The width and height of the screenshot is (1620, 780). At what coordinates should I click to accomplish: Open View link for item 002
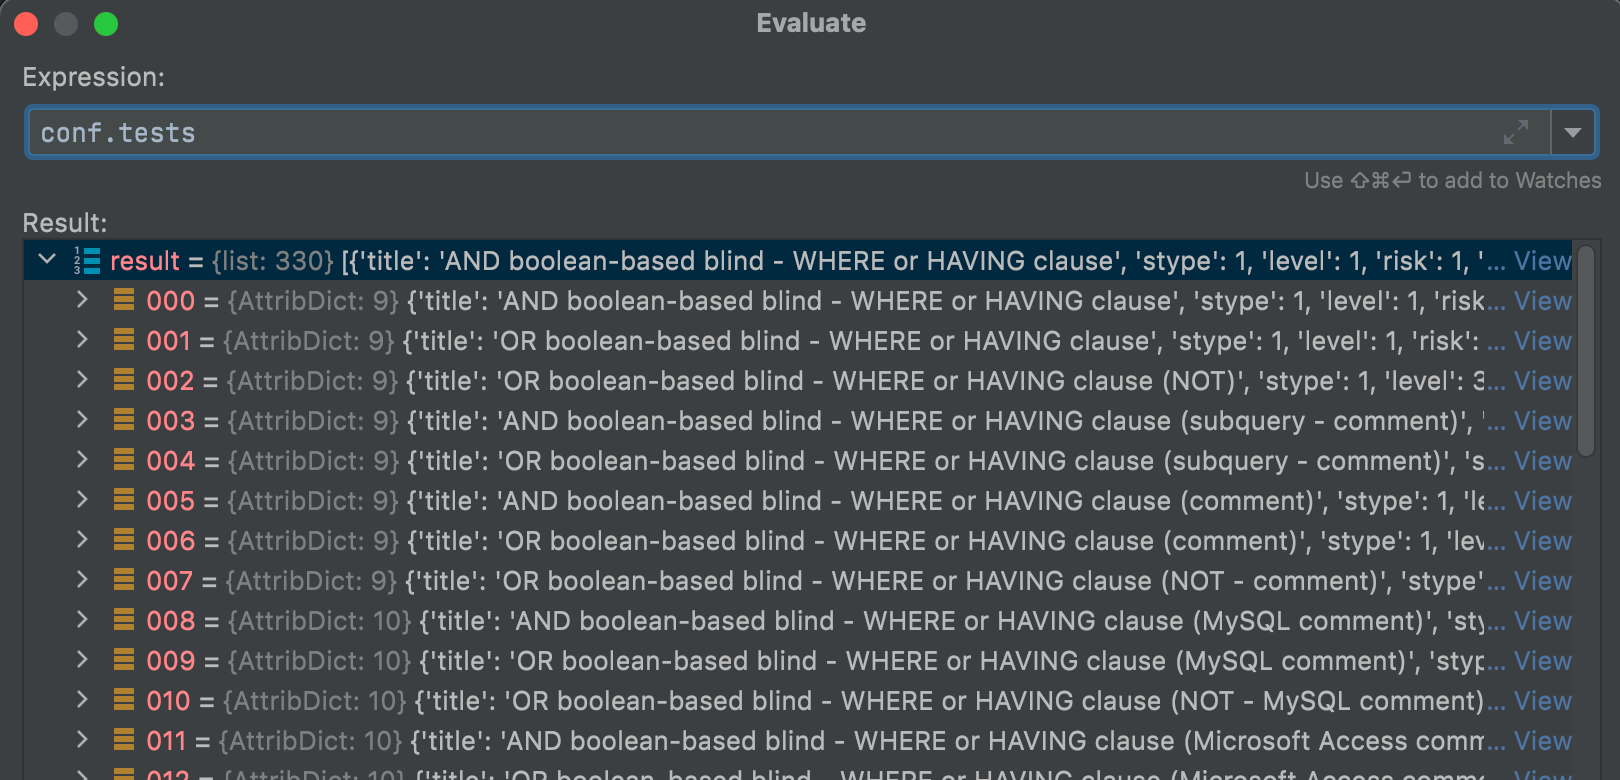tap(1542, 381)
